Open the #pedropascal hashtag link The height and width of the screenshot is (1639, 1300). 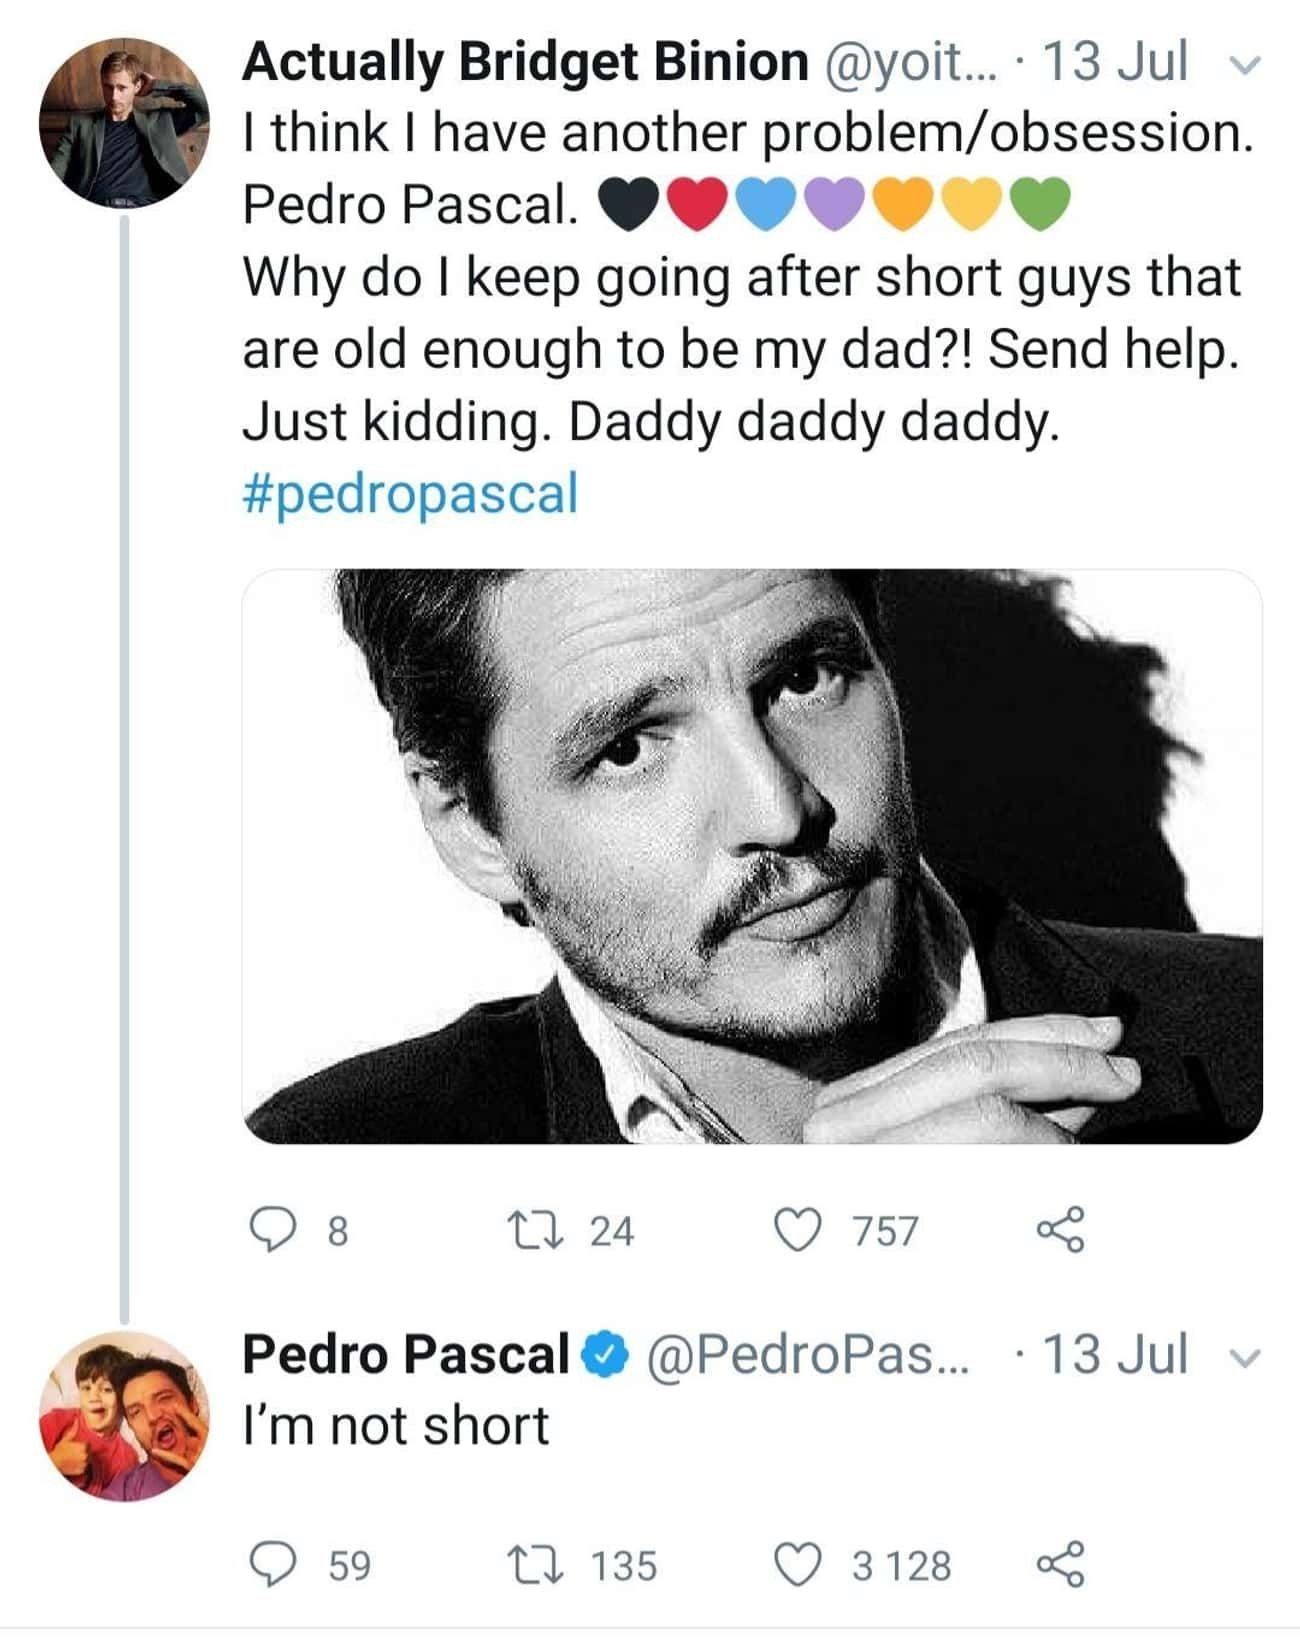[410, 494]
